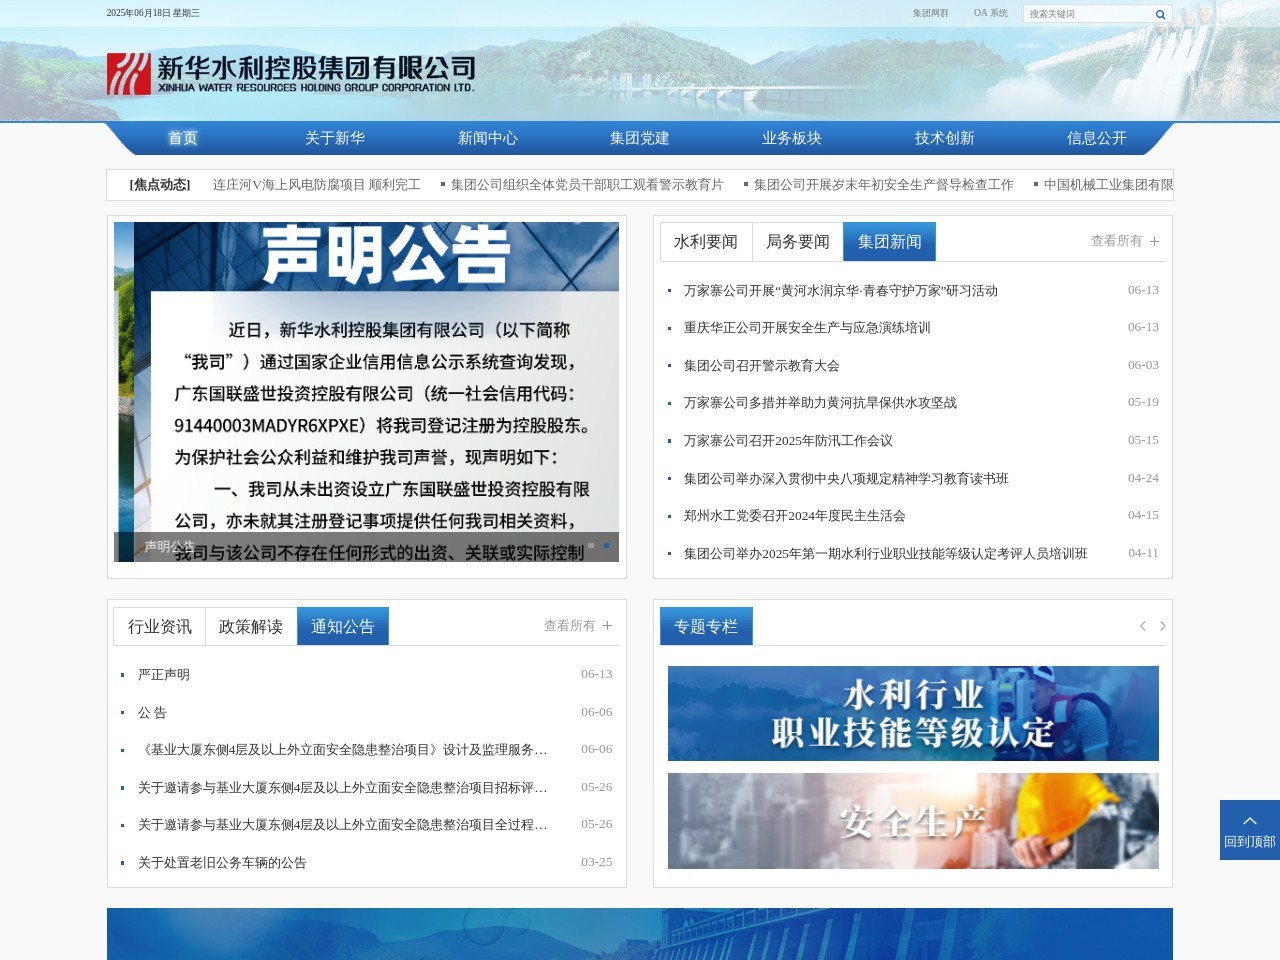This screenshot has width=1280, height=960.
Task: Click date text 2025年06月18日 星期三
Action: pos(153,13)
